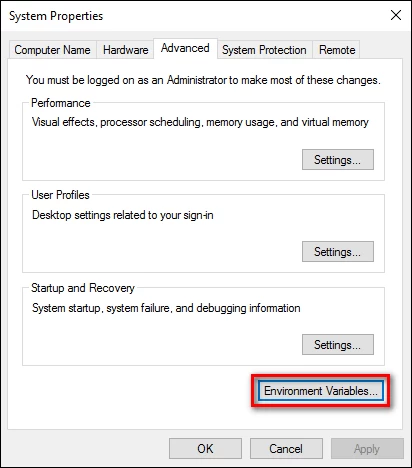Viewport: 412px width, 468px height.
Task: Click the grayed-out Apply button
Action: tap(367, 449)
